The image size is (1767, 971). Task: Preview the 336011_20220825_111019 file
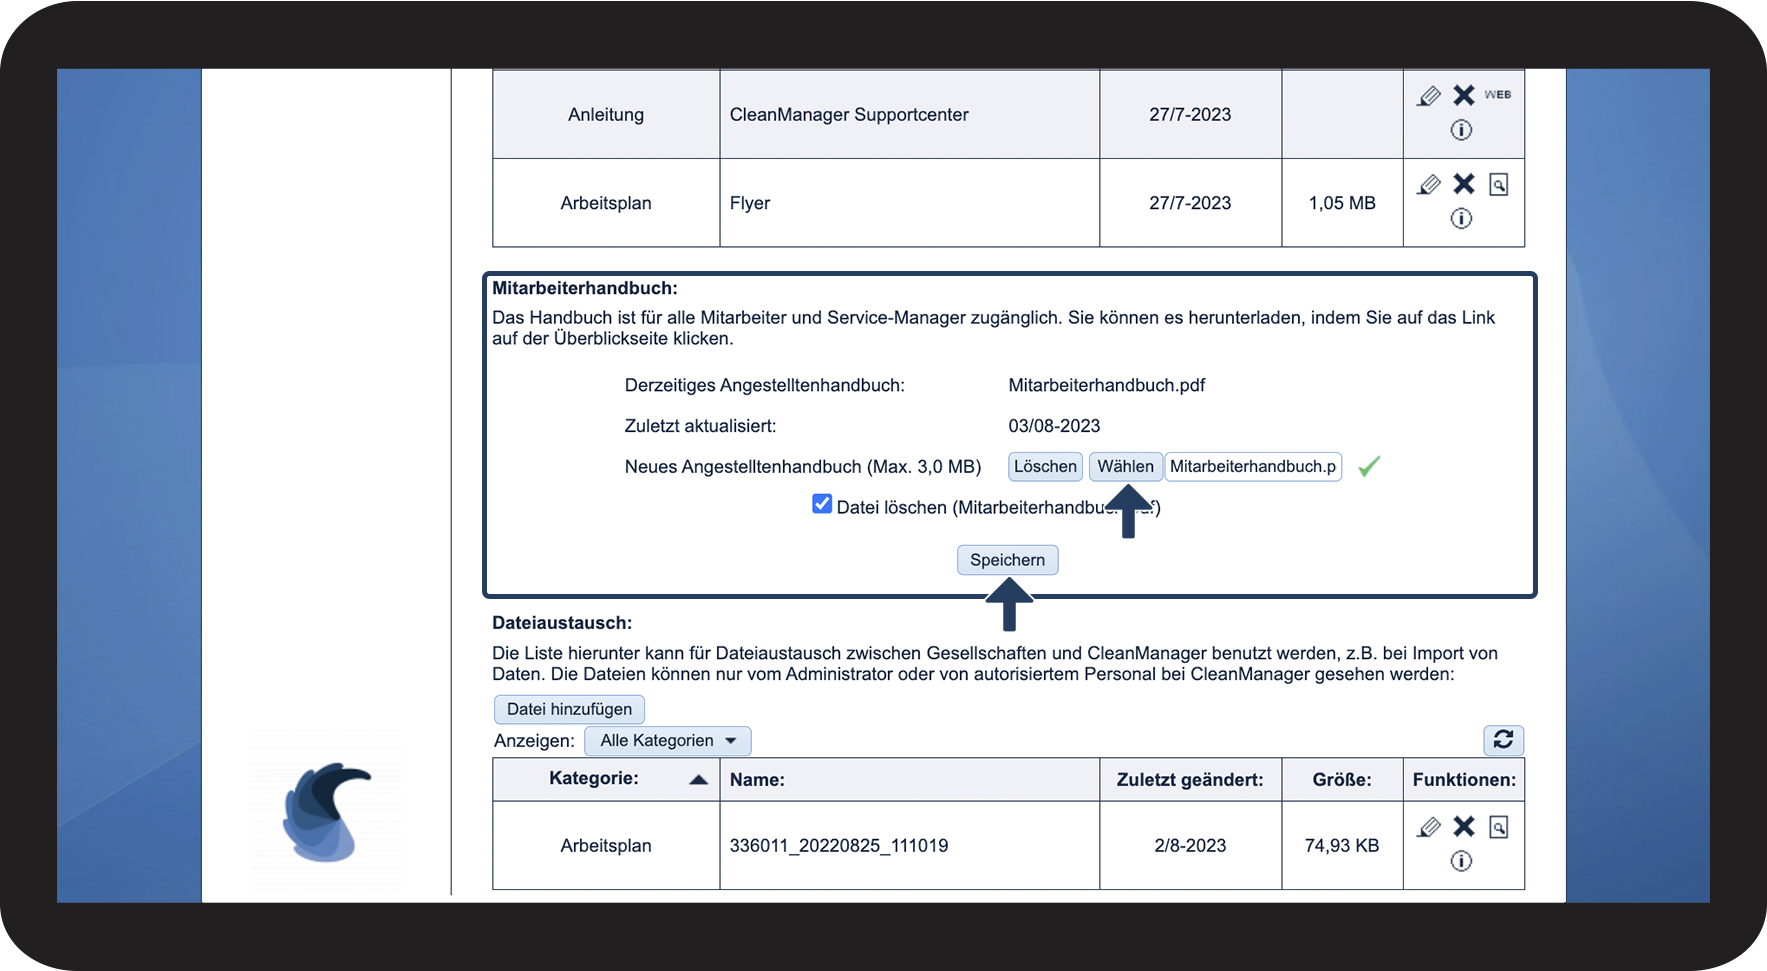pos(1498,827)
